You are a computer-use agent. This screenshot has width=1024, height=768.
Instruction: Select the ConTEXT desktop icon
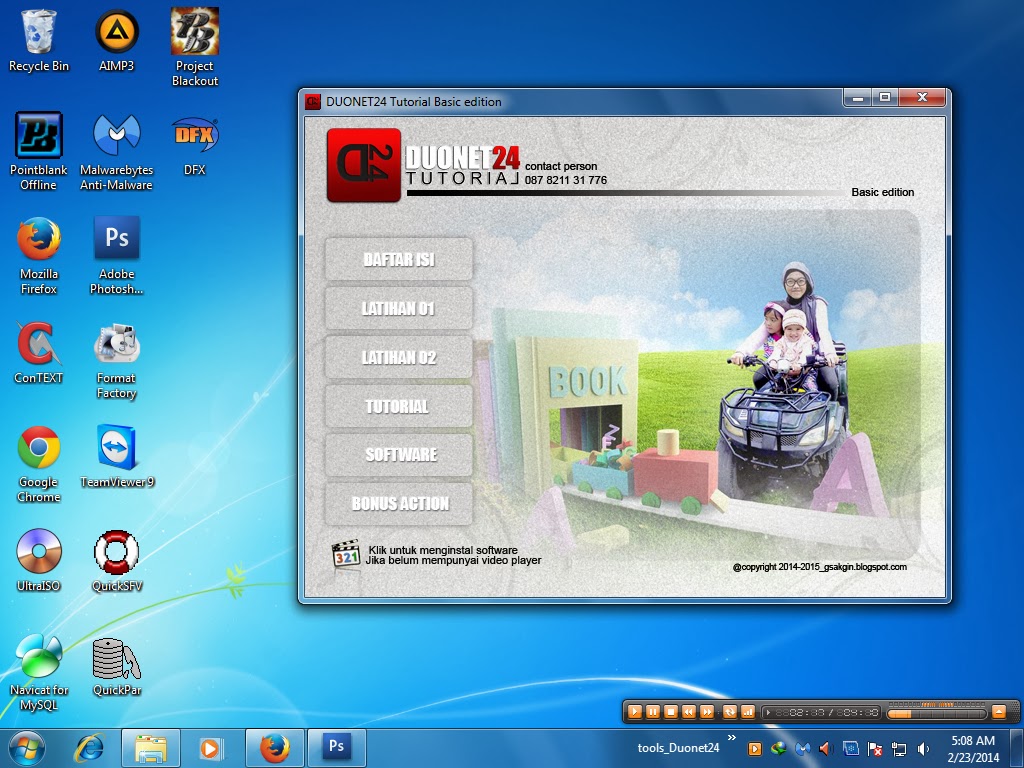[39, 353]
